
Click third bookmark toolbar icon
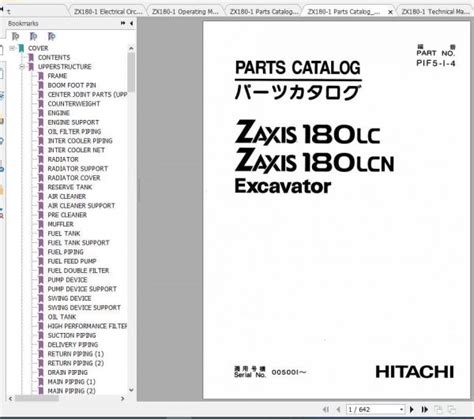pyautogui.click(x=51, y=36)
